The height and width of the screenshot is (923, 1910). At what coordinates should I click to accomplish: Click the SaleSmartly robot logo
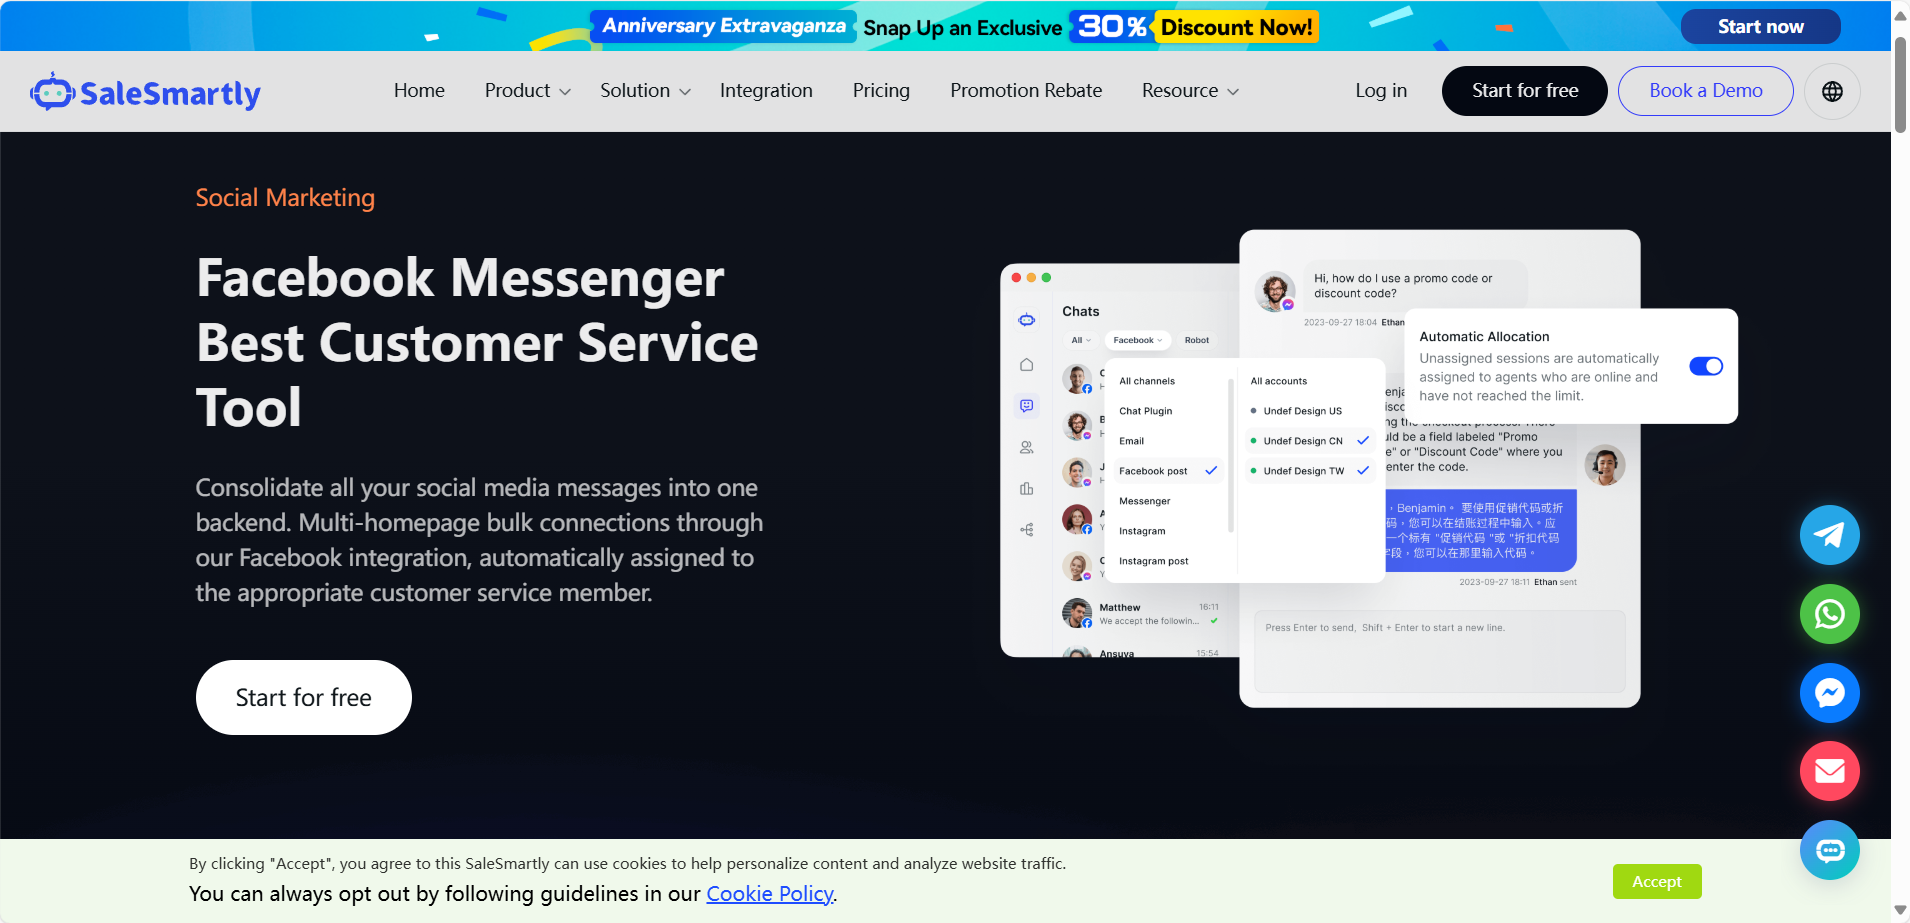click(x=52, y=92)
